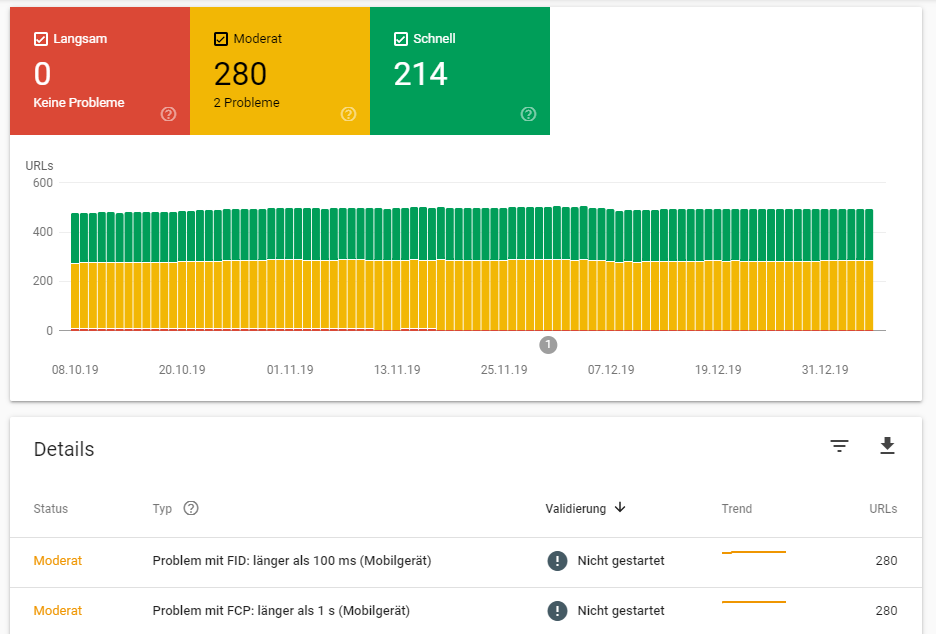This screenshot has width=936, height=634.
Task: Open the filter icon in Details
Action: (839, 446)
